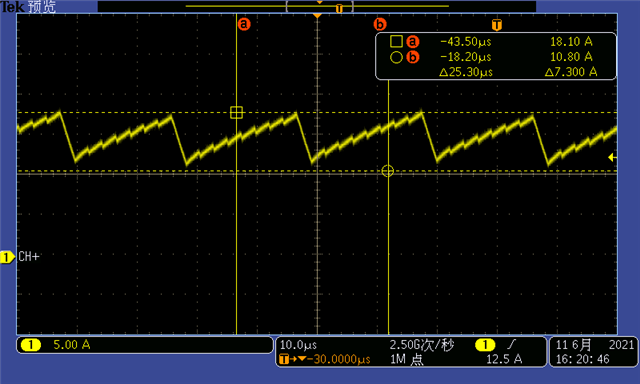Click the 2.50G sample rate readout

pos(422,345)
